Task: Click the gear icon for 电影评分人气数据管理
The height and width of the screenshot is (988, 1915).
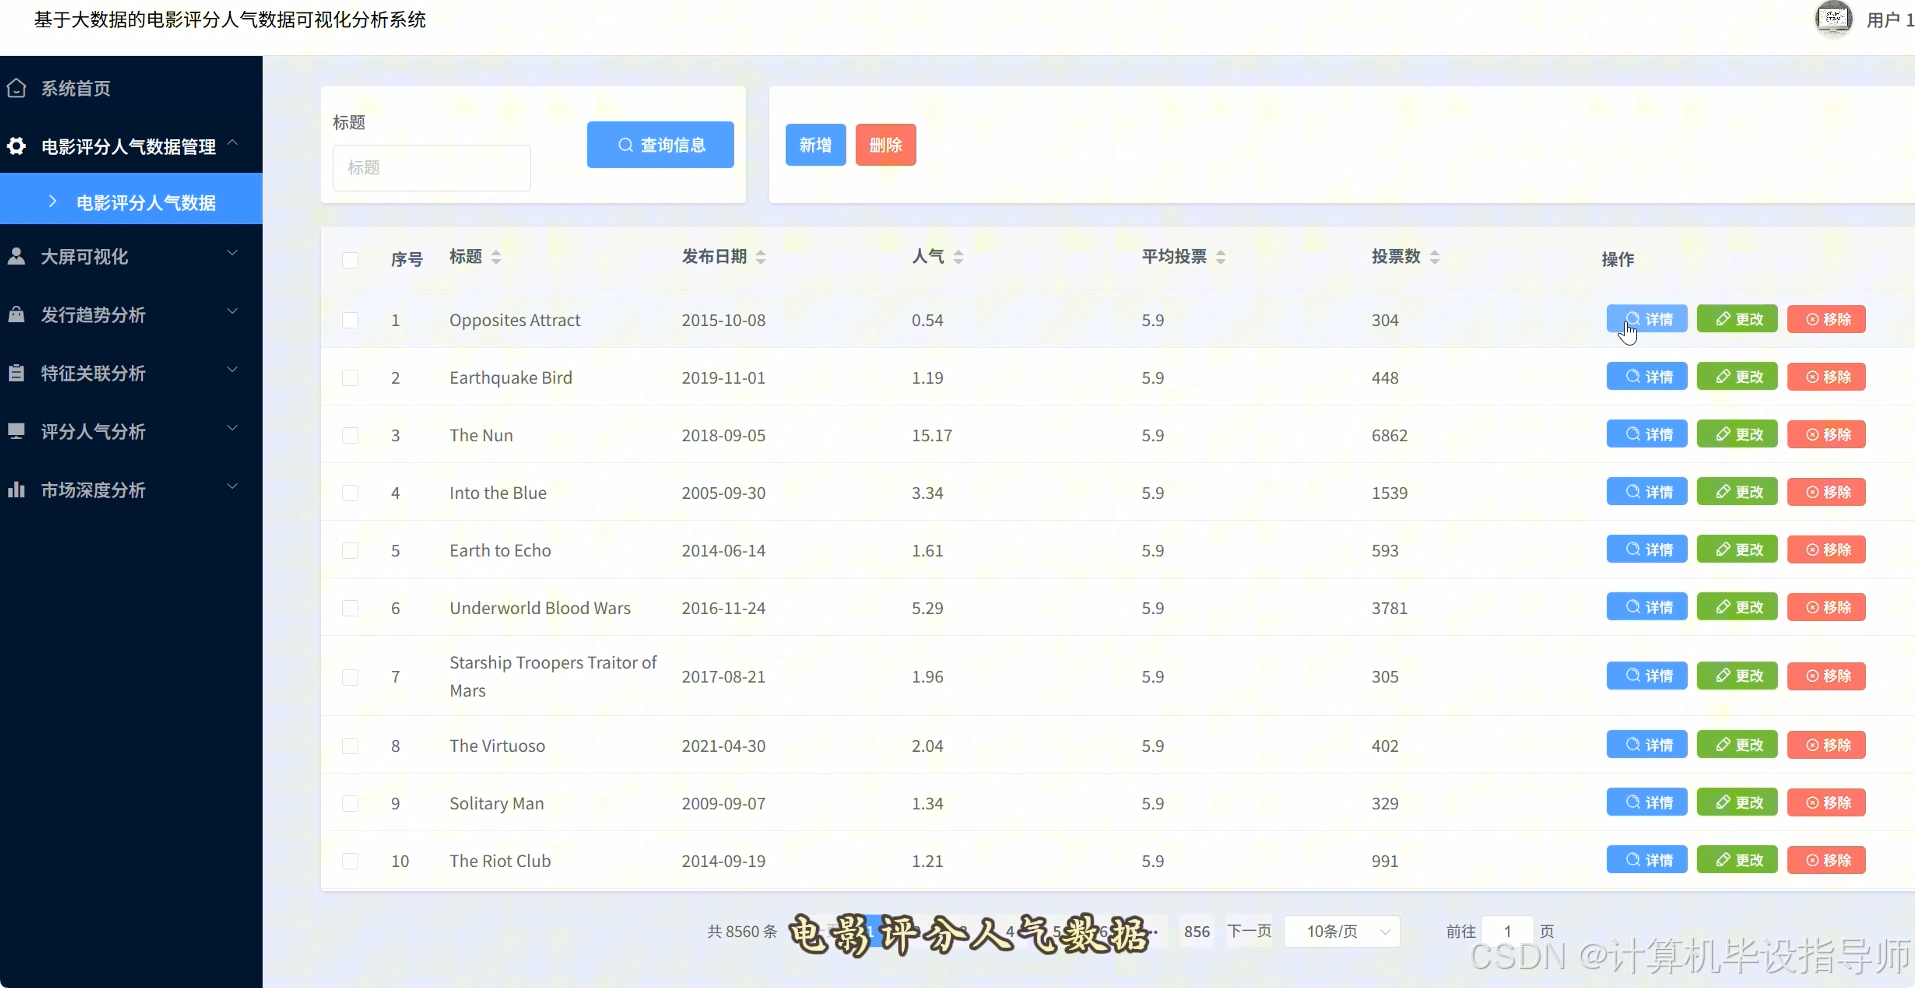Action: 16,146
